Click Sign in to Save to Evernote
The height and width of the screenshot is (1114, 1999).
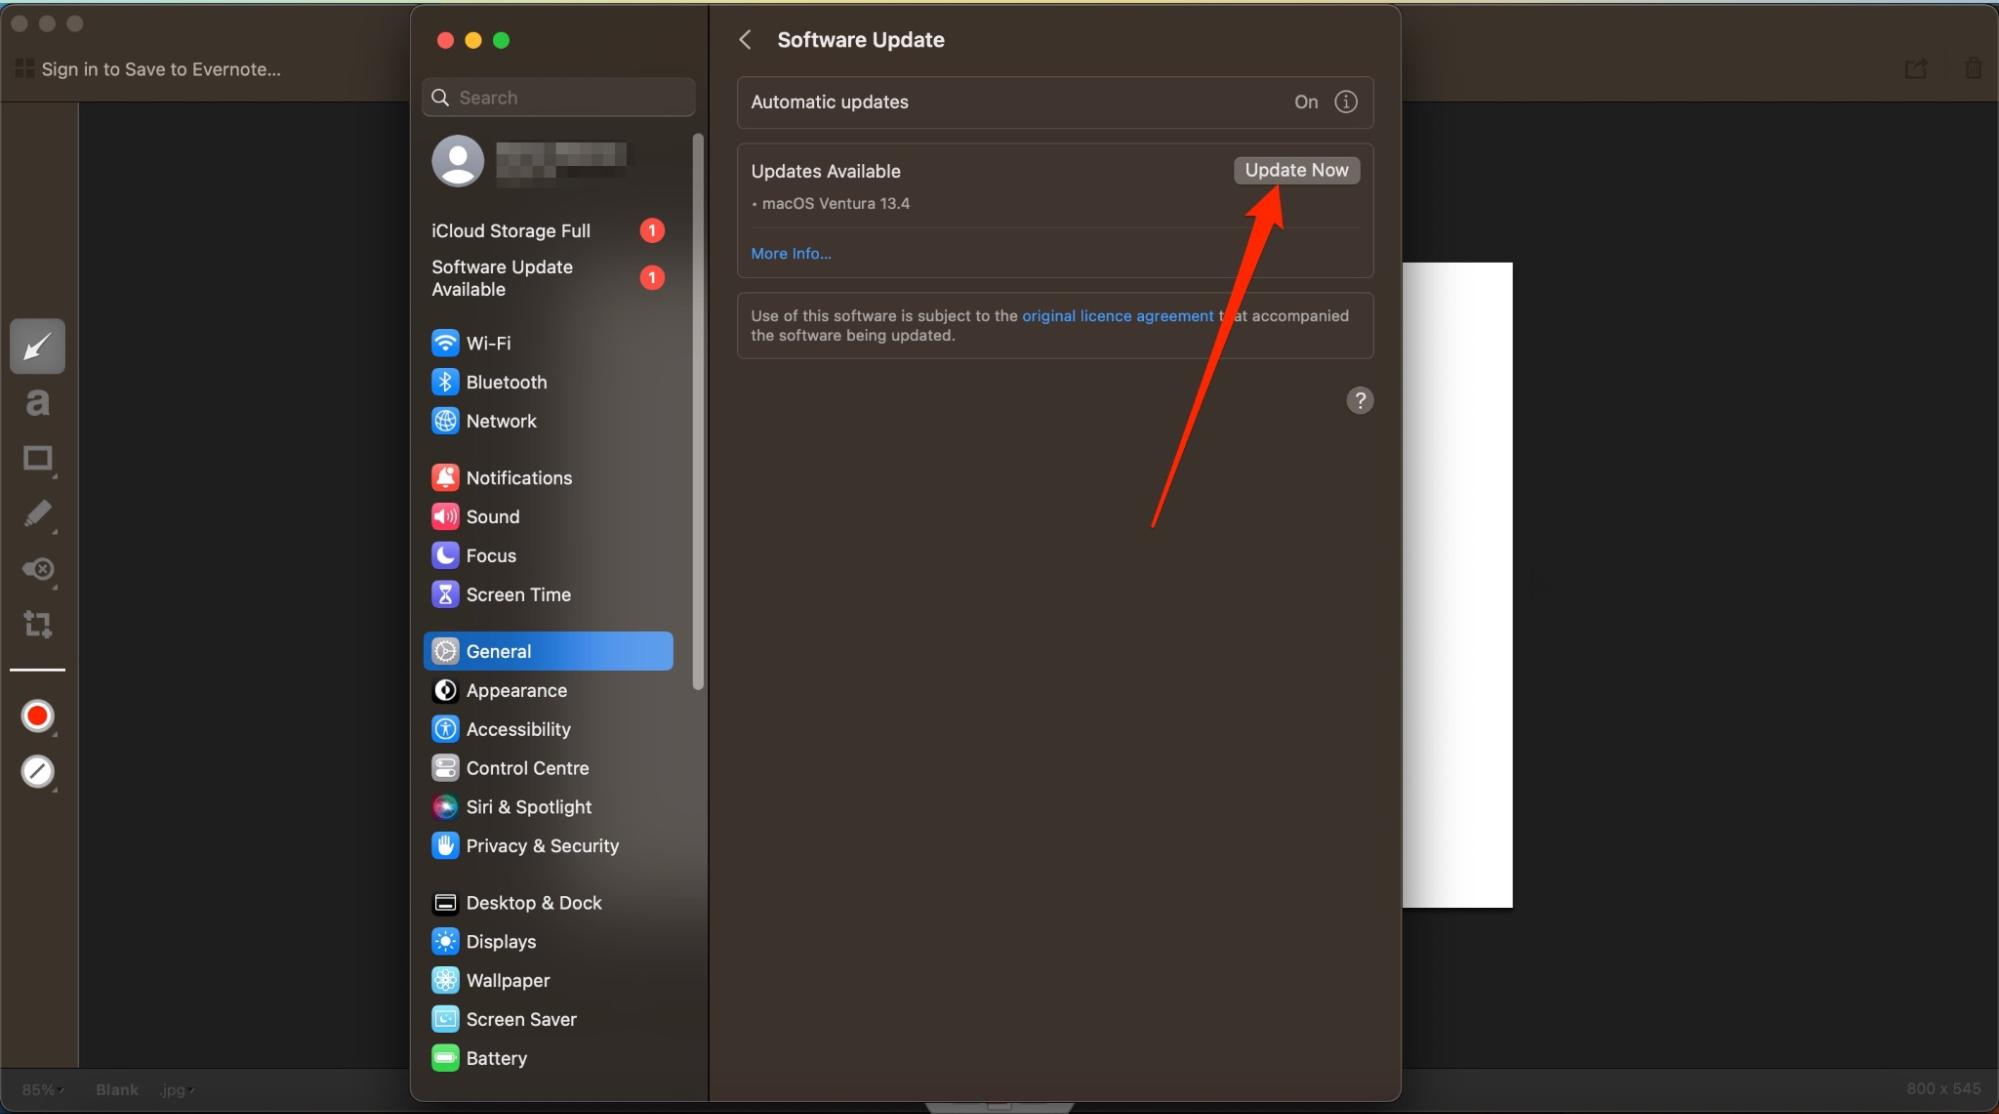pyautogui.click(x=160, y=69)
